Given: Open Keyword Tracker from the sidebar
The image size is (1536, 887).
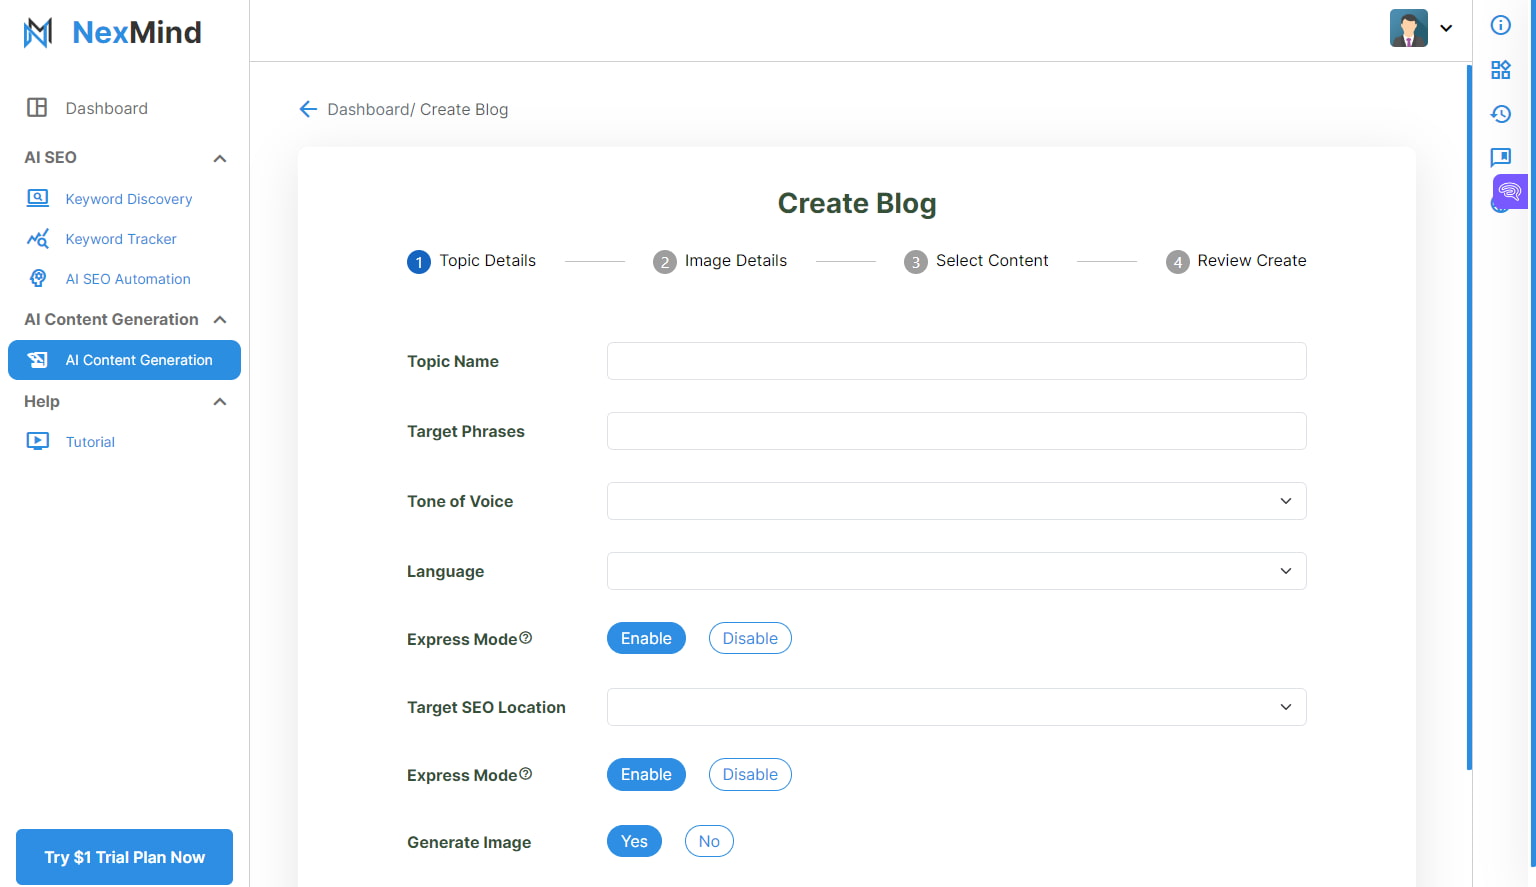Looking at the screenshot, I should coord(120,239).
